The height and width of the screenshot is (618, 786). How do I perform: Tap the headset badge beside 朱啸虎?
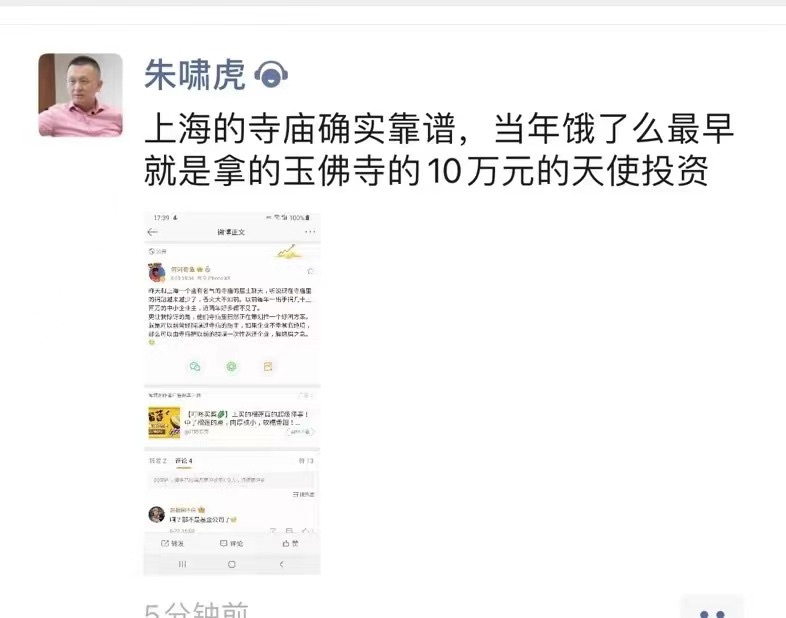pyautogui.click(x=271, y=75)
